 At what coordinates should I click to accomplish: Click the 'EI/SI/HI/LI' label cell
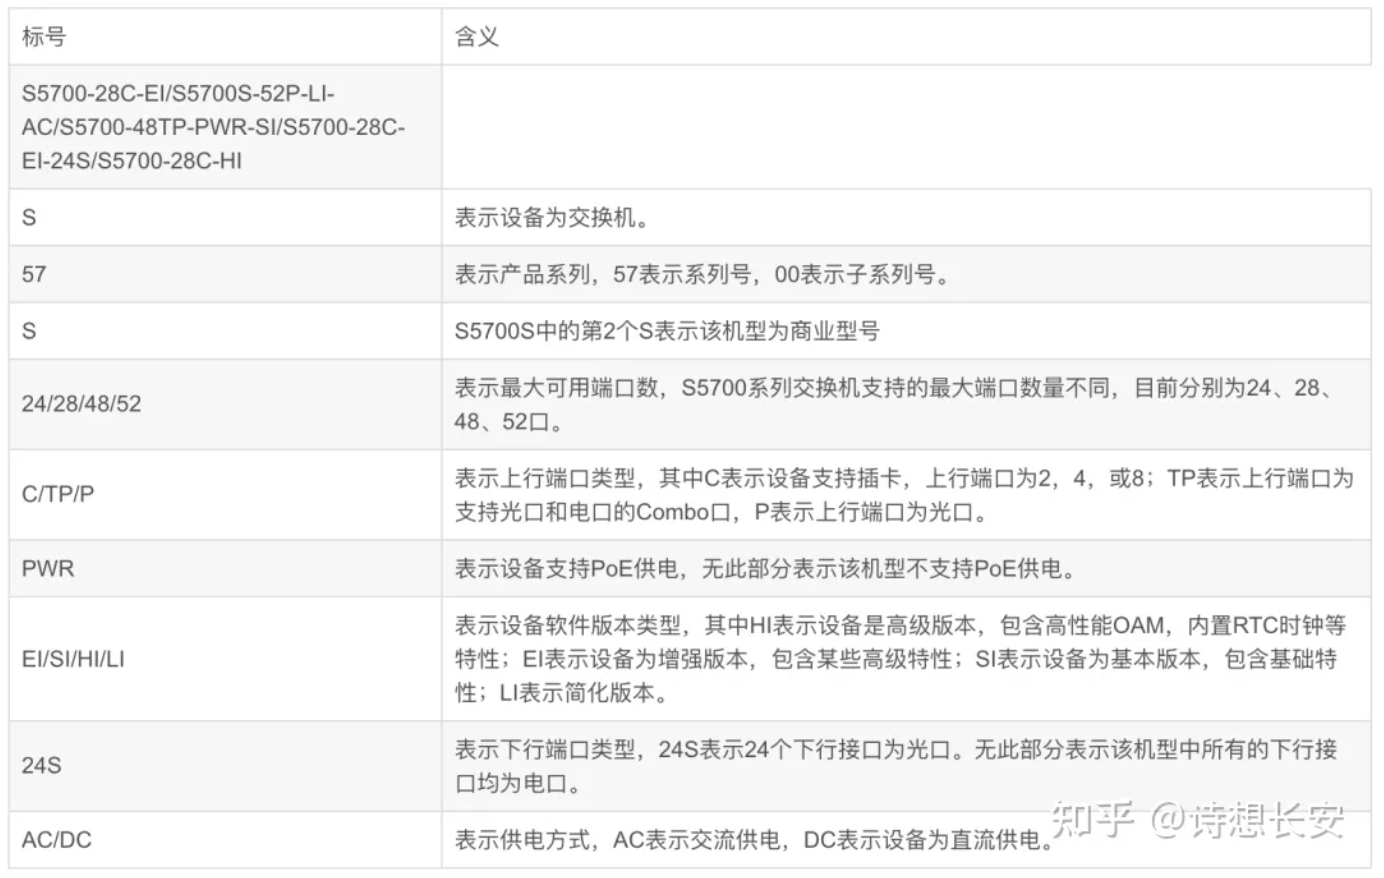(x=225, y=659)
